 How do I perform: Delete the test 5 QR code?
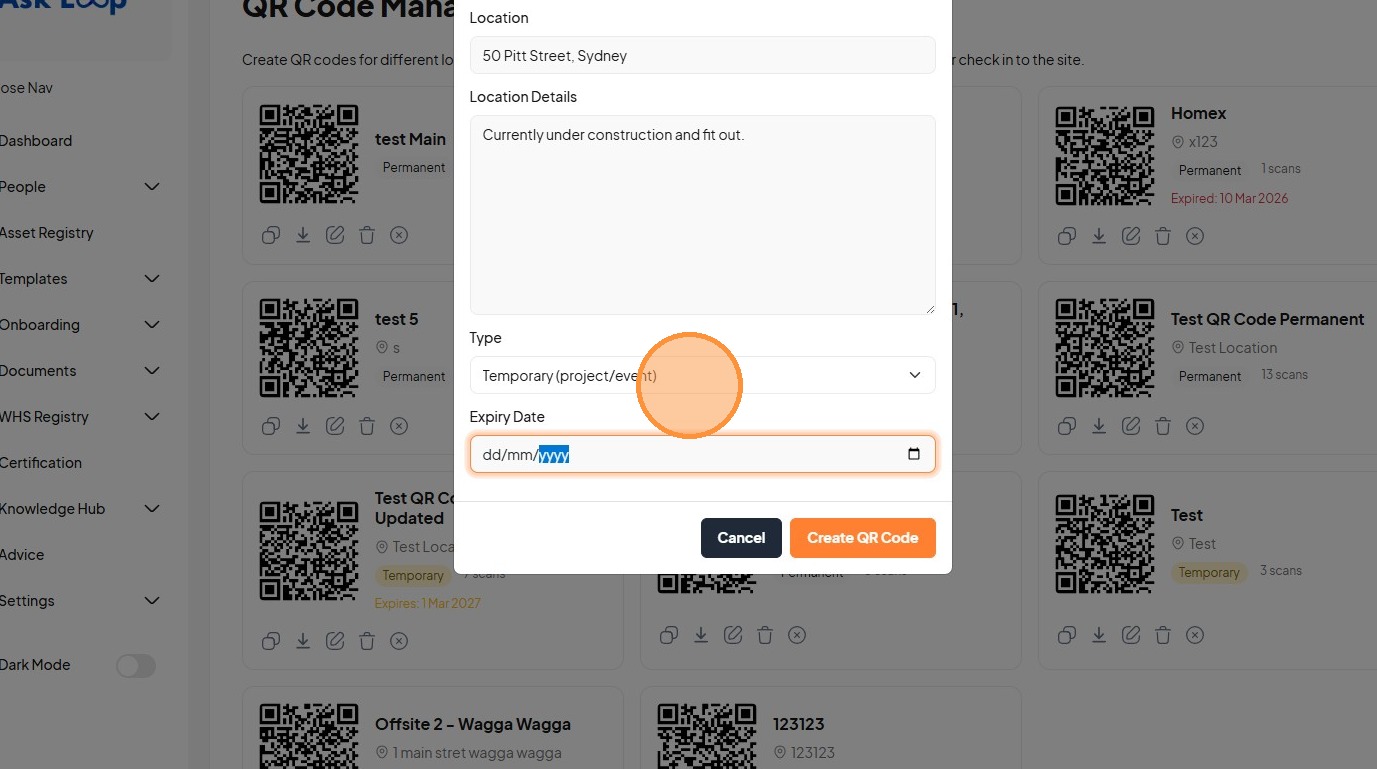(x=367, y=426)
